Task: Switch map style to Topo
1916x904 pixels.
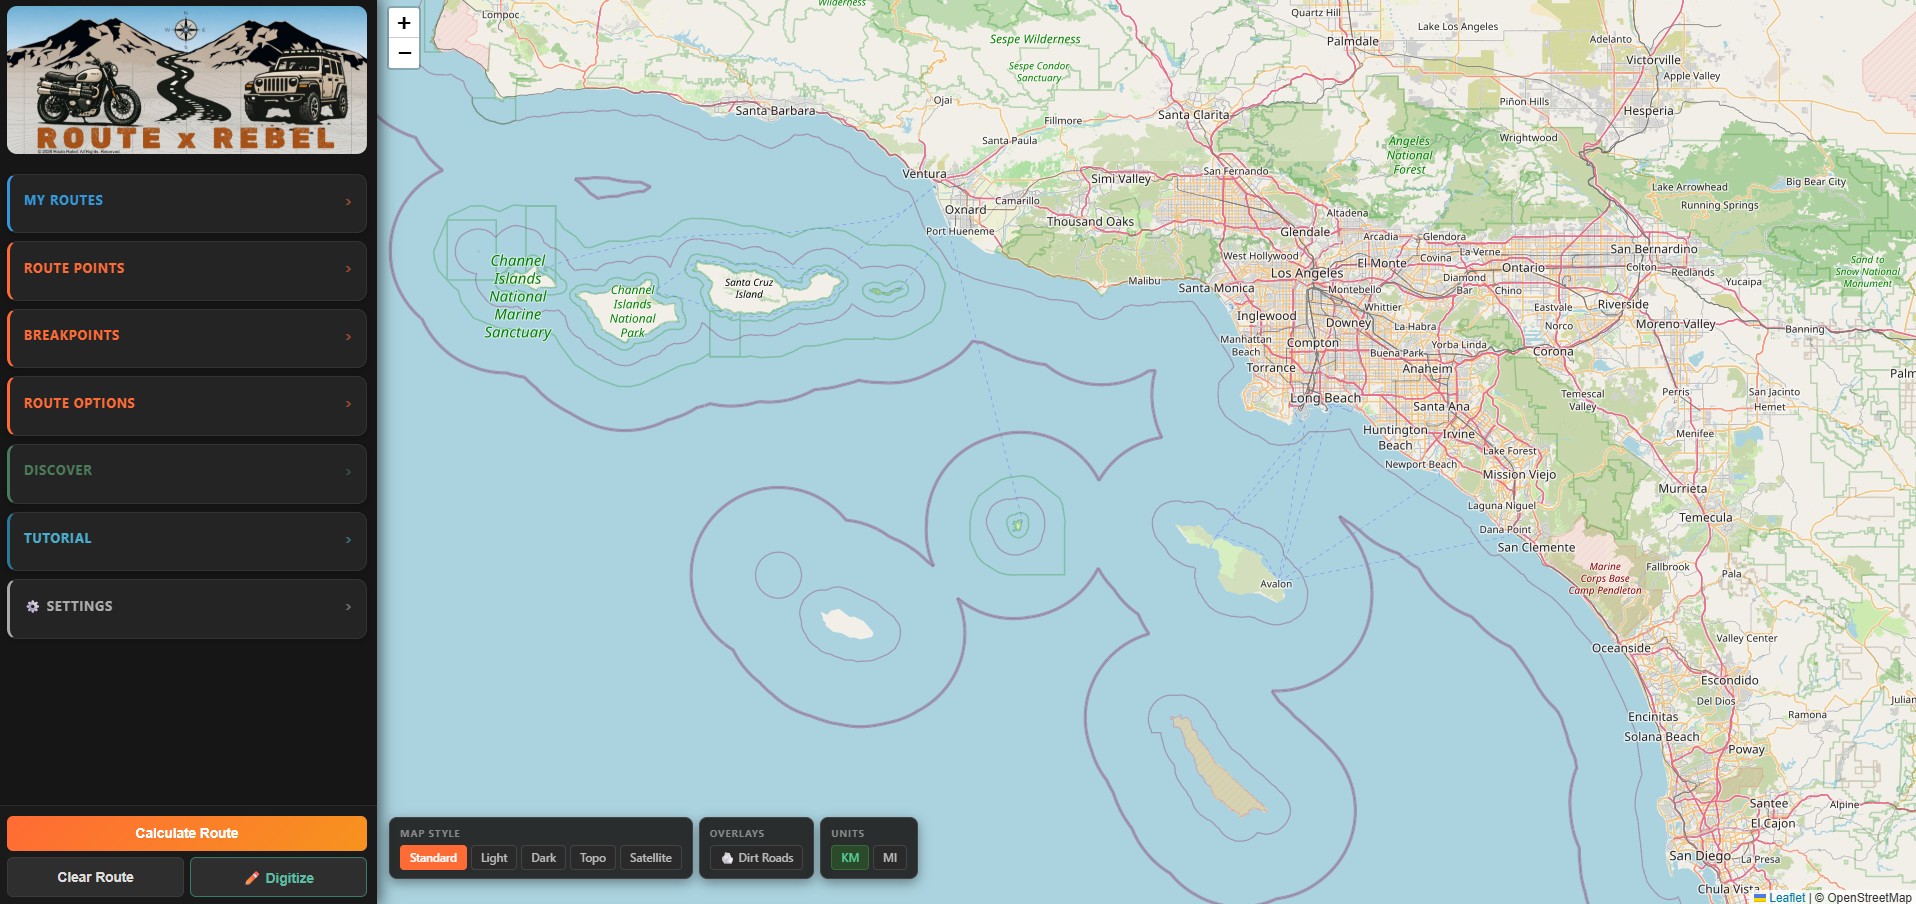Action: (x=593, y=858)
